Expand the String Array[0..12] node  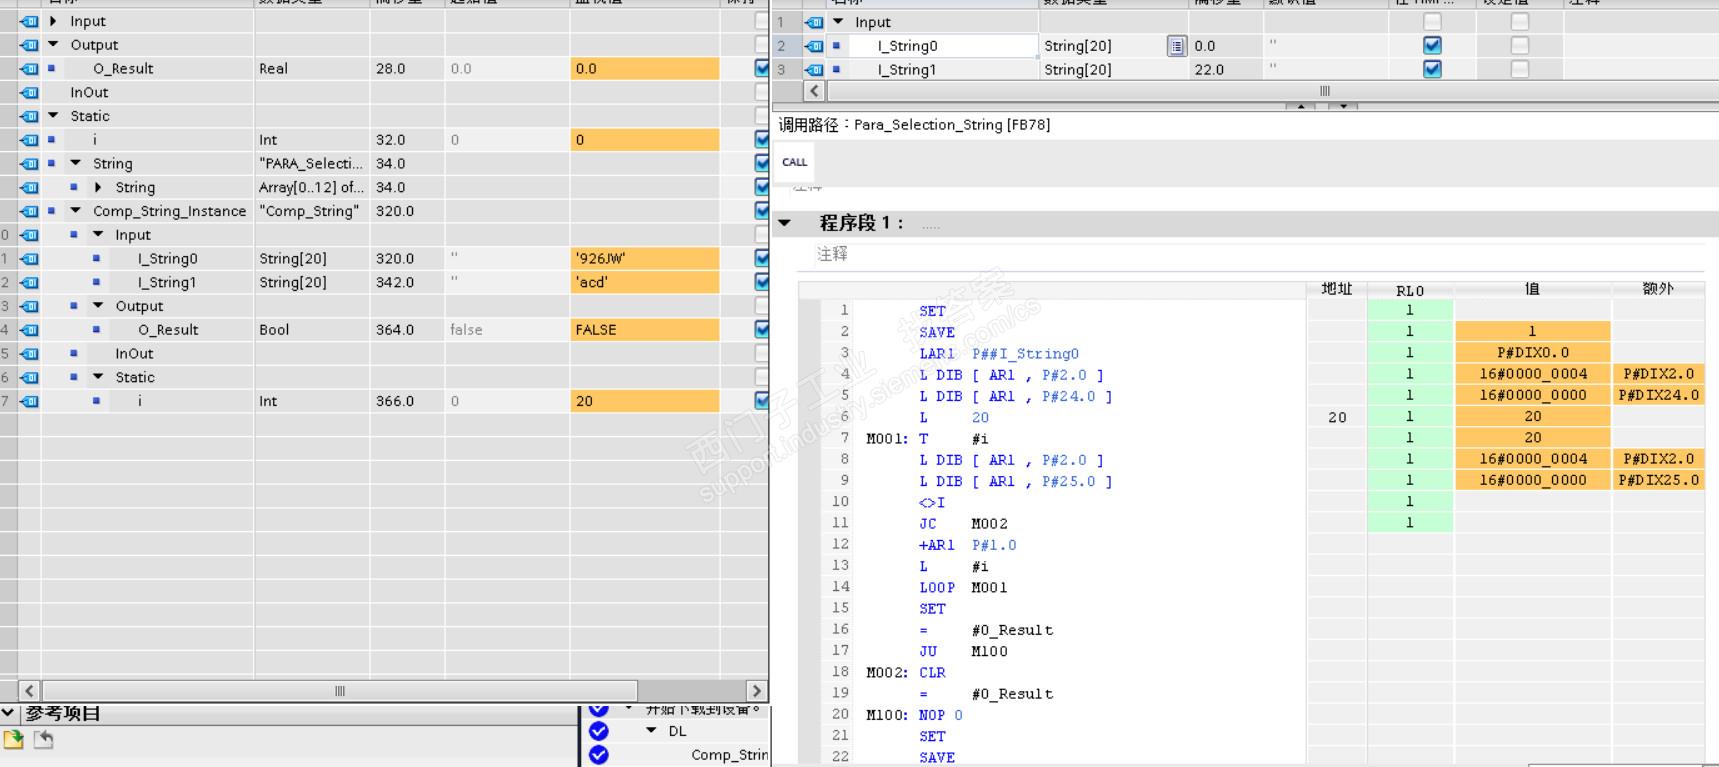(98, 188)
